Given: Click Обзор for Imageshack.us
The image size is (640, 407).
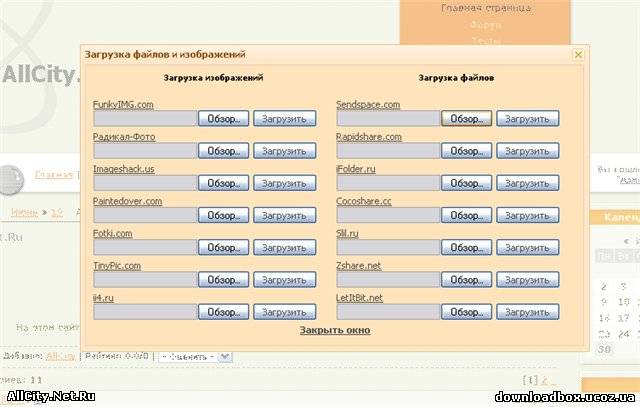Looking at the screenshot, I should click(x=223, y=183).
